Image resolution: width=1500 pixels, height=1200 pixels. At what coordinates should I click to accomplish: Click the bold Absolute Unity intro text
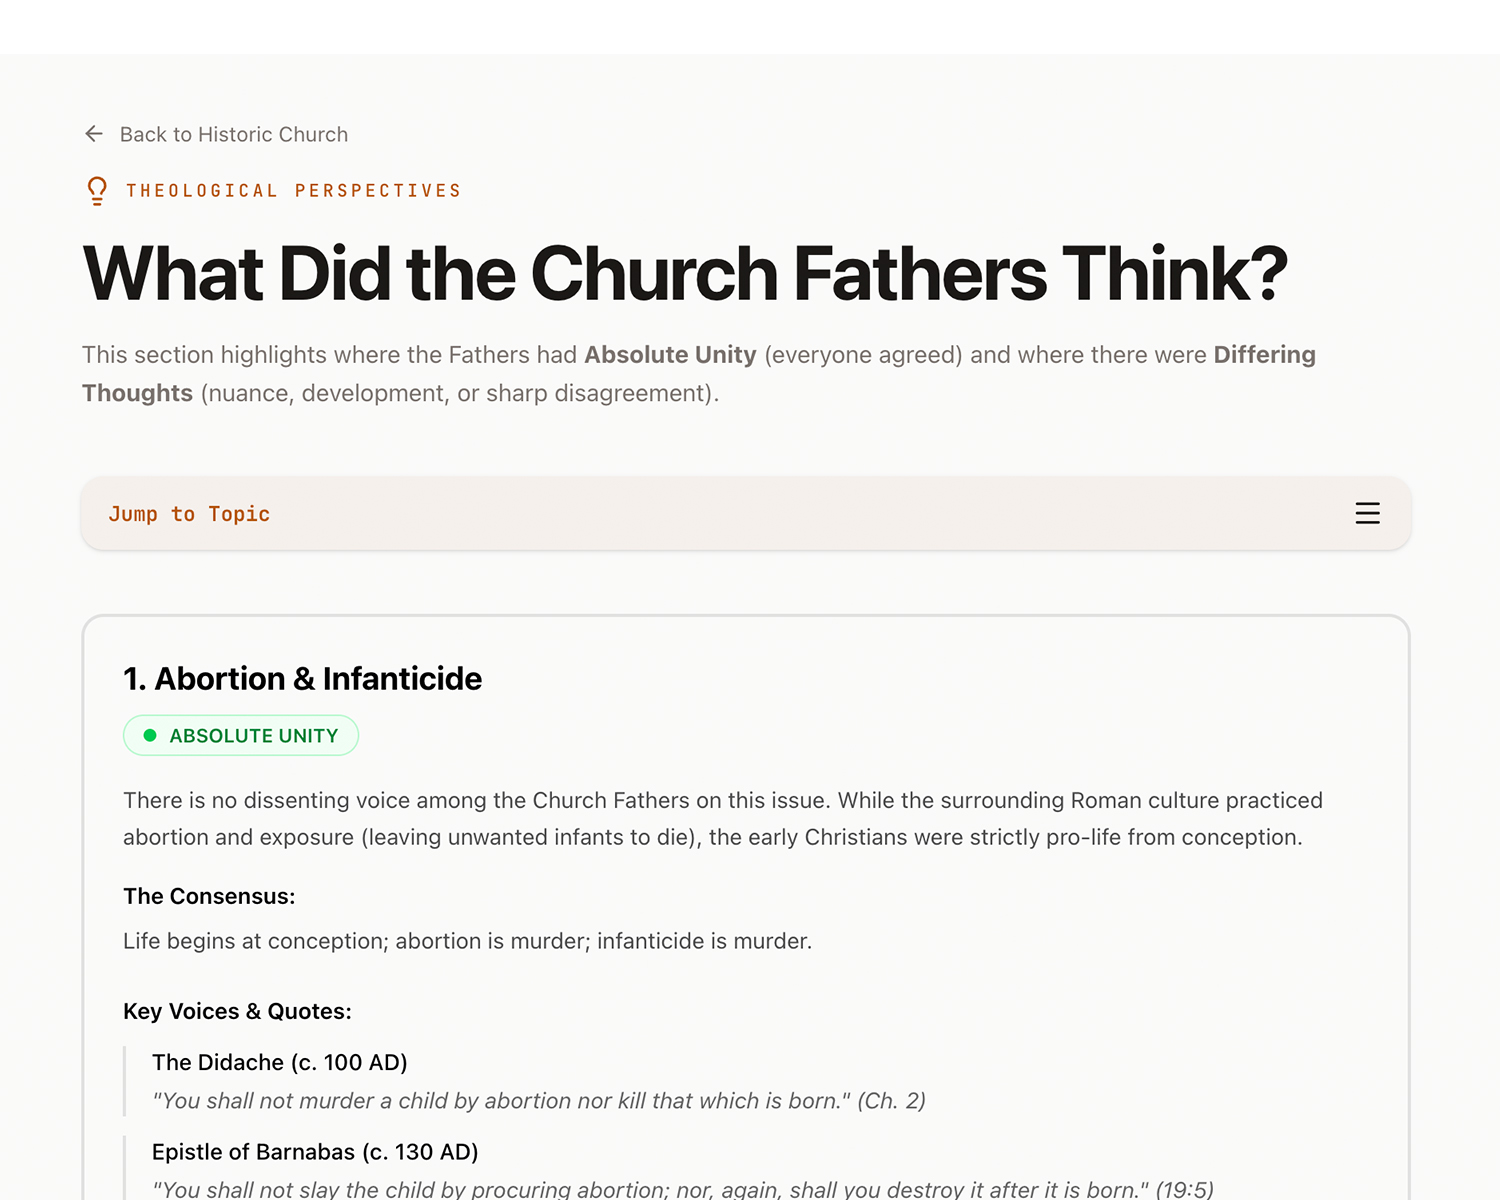[670, 355]
